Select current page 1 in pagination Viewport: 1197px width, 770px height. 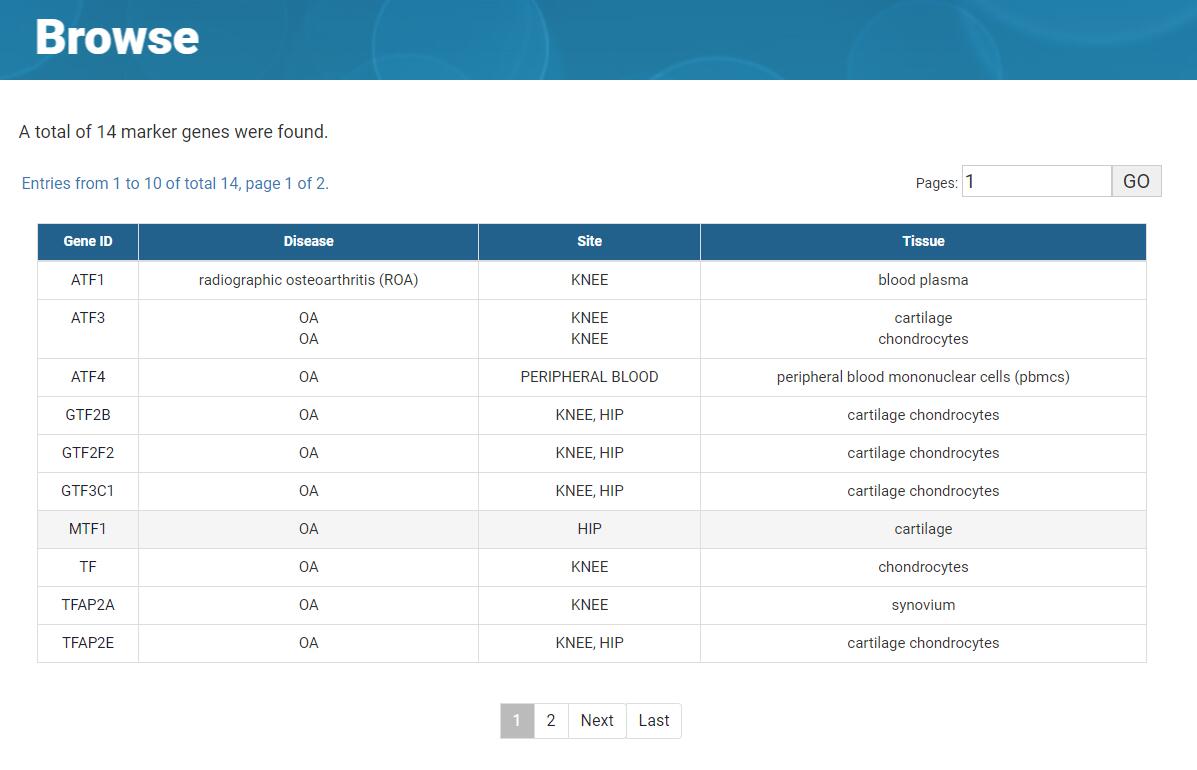(x=517, y=720)
